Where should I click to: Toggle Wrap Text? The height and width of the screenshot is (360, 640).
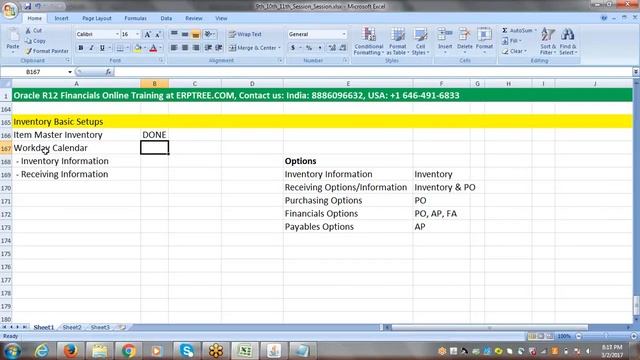245,35
